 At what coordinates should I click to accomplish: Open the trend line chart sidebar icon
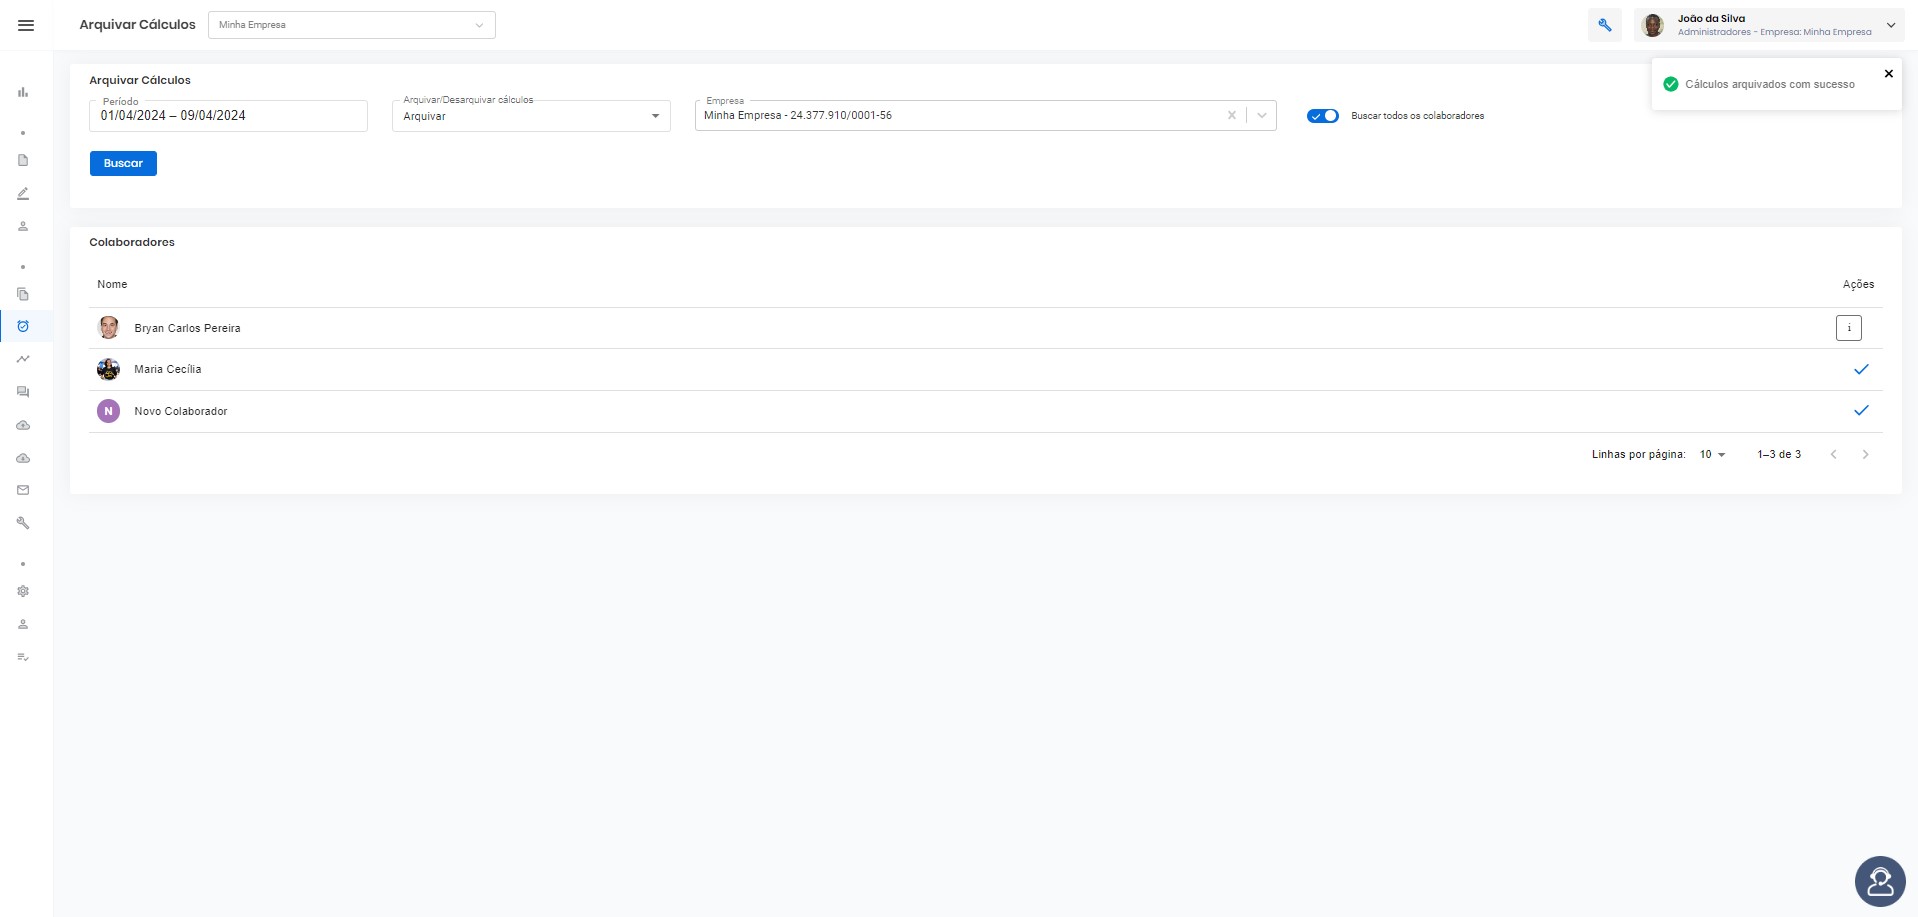pos(23,359)
